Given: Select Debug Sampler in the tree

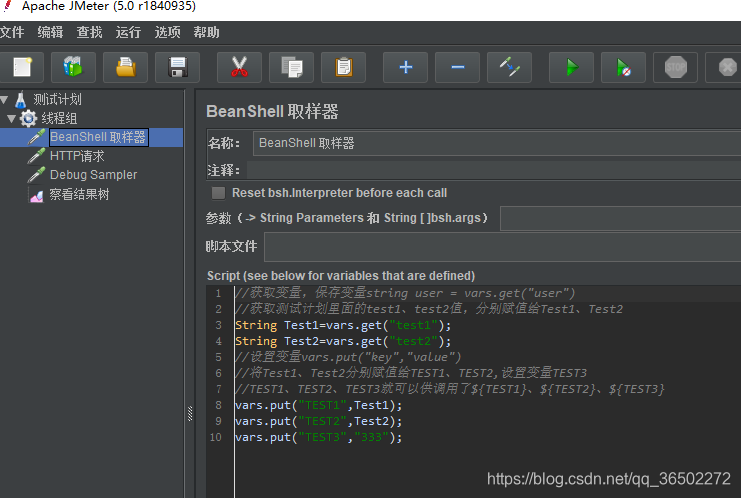Looking at the screenshot, I should click(x=94, y=175).
